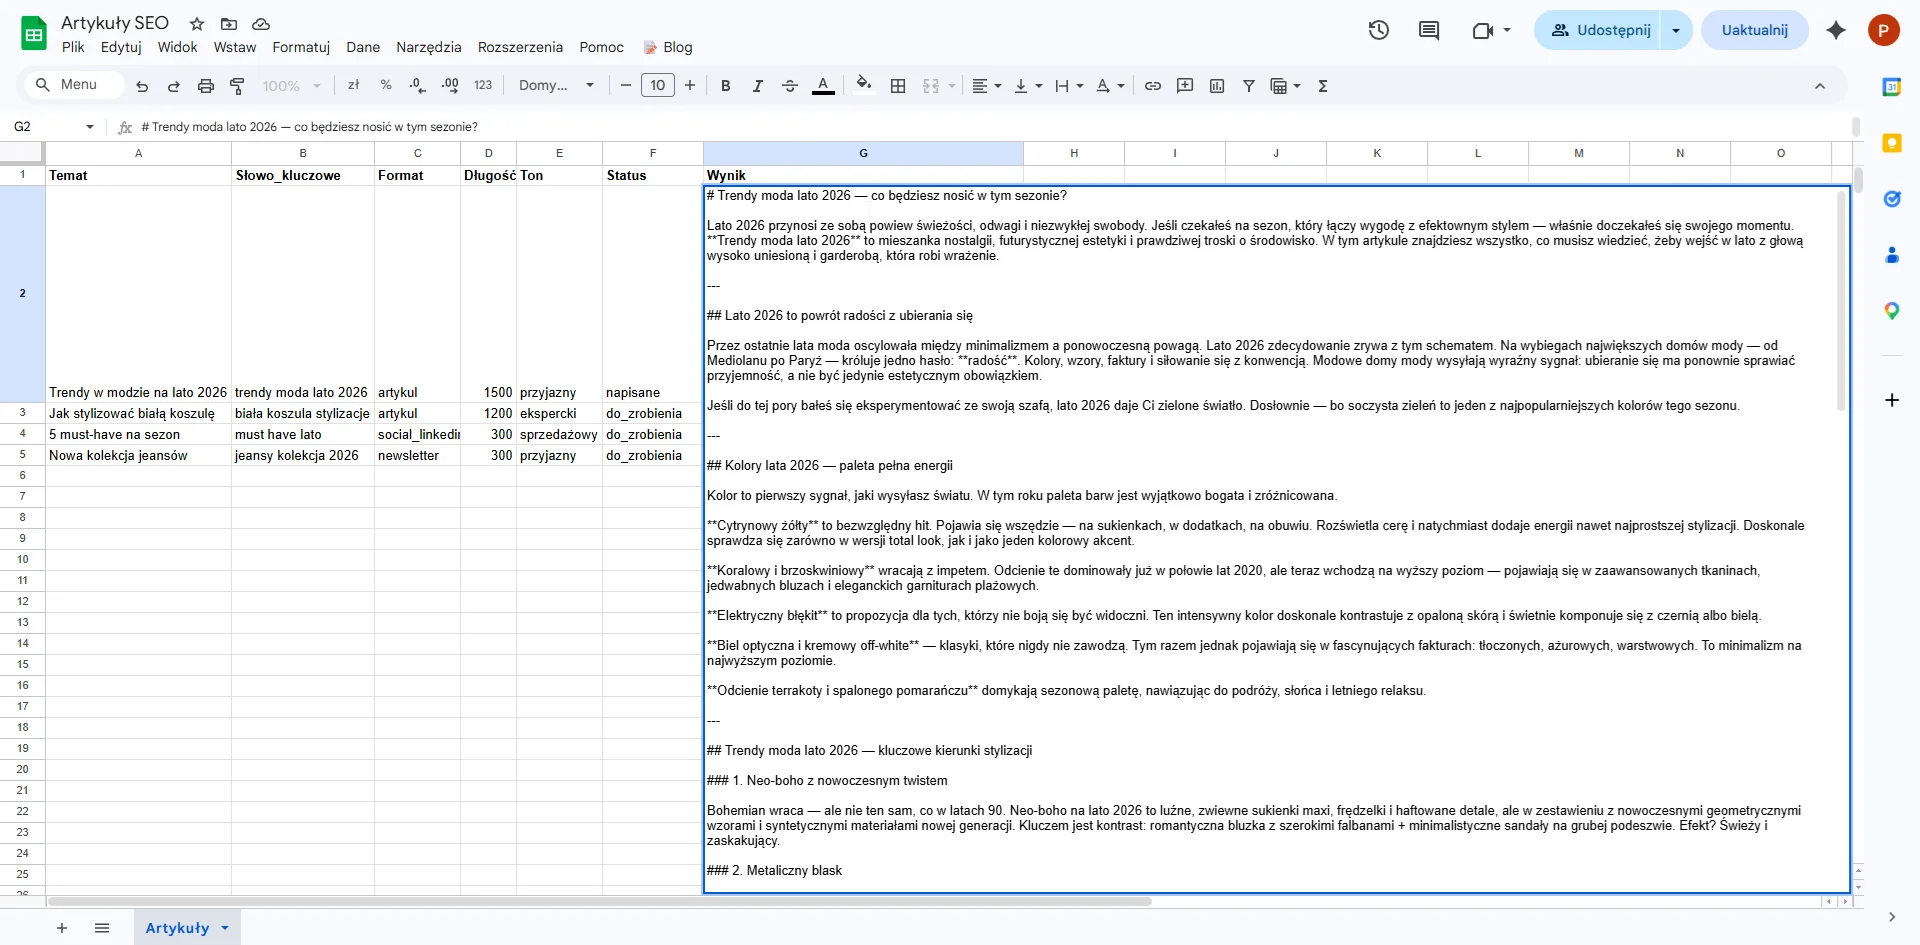Select the paint format tool
Image resolution: width=1920 pixels, height=945 pixels.
(x=238, y=86)
